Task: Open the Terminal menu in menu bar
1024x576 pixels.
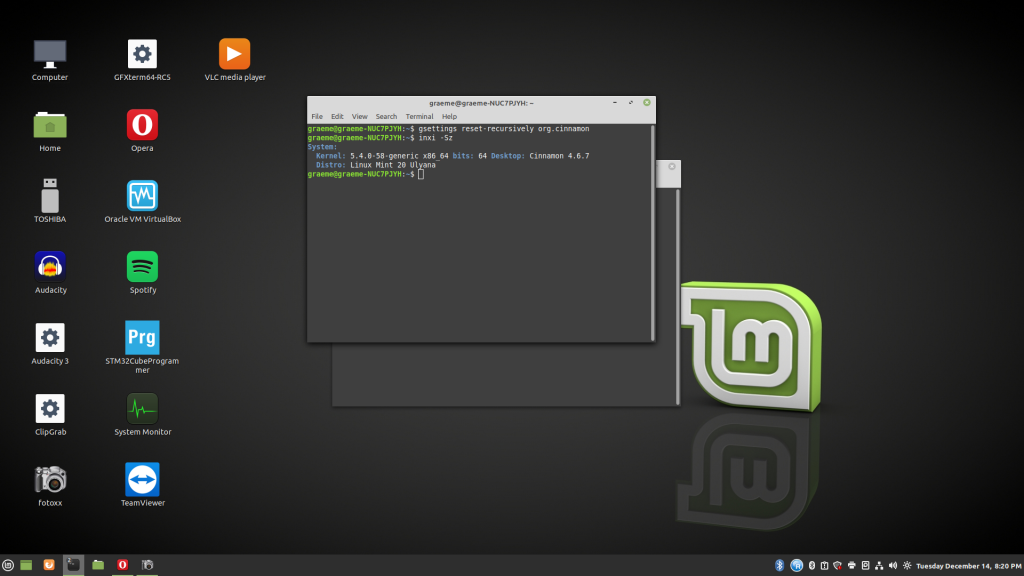Action: click(x=419, y=117)
